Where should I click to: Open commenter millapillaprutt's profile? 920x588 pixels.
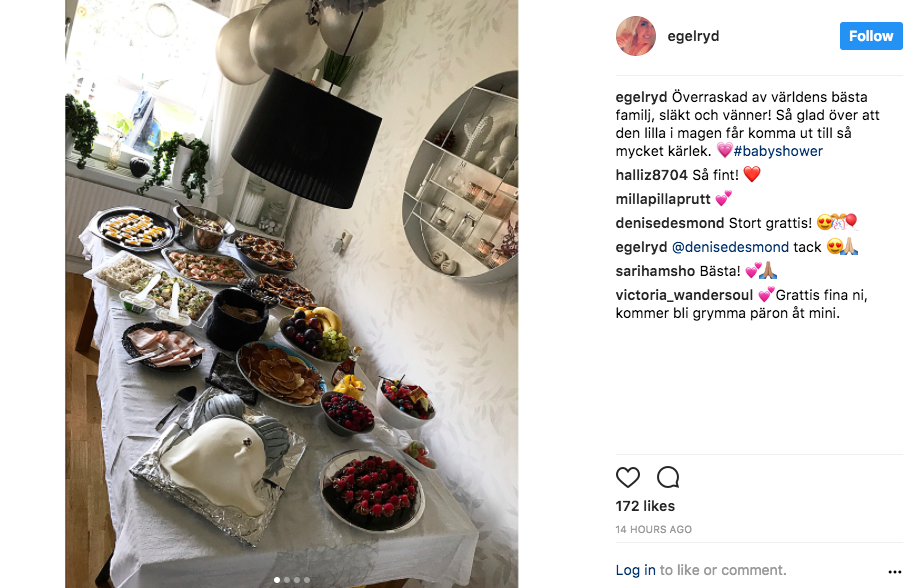[x=663, y=199]
